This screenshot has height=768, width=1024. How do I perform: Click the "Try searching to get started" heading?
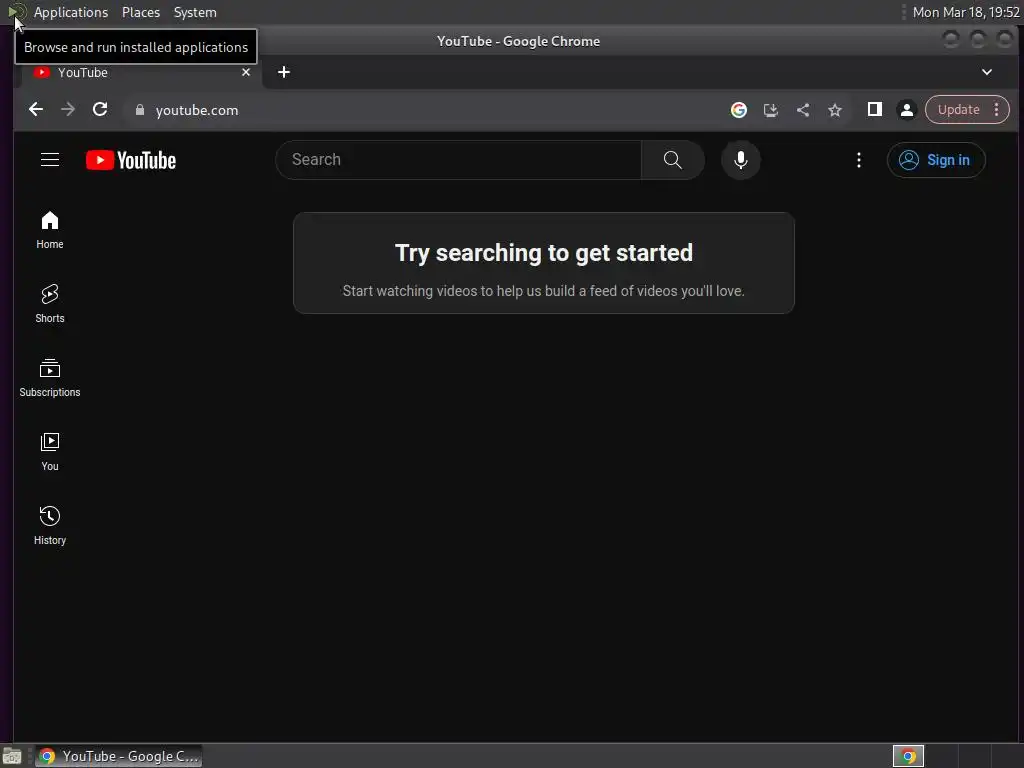[543, 253]
